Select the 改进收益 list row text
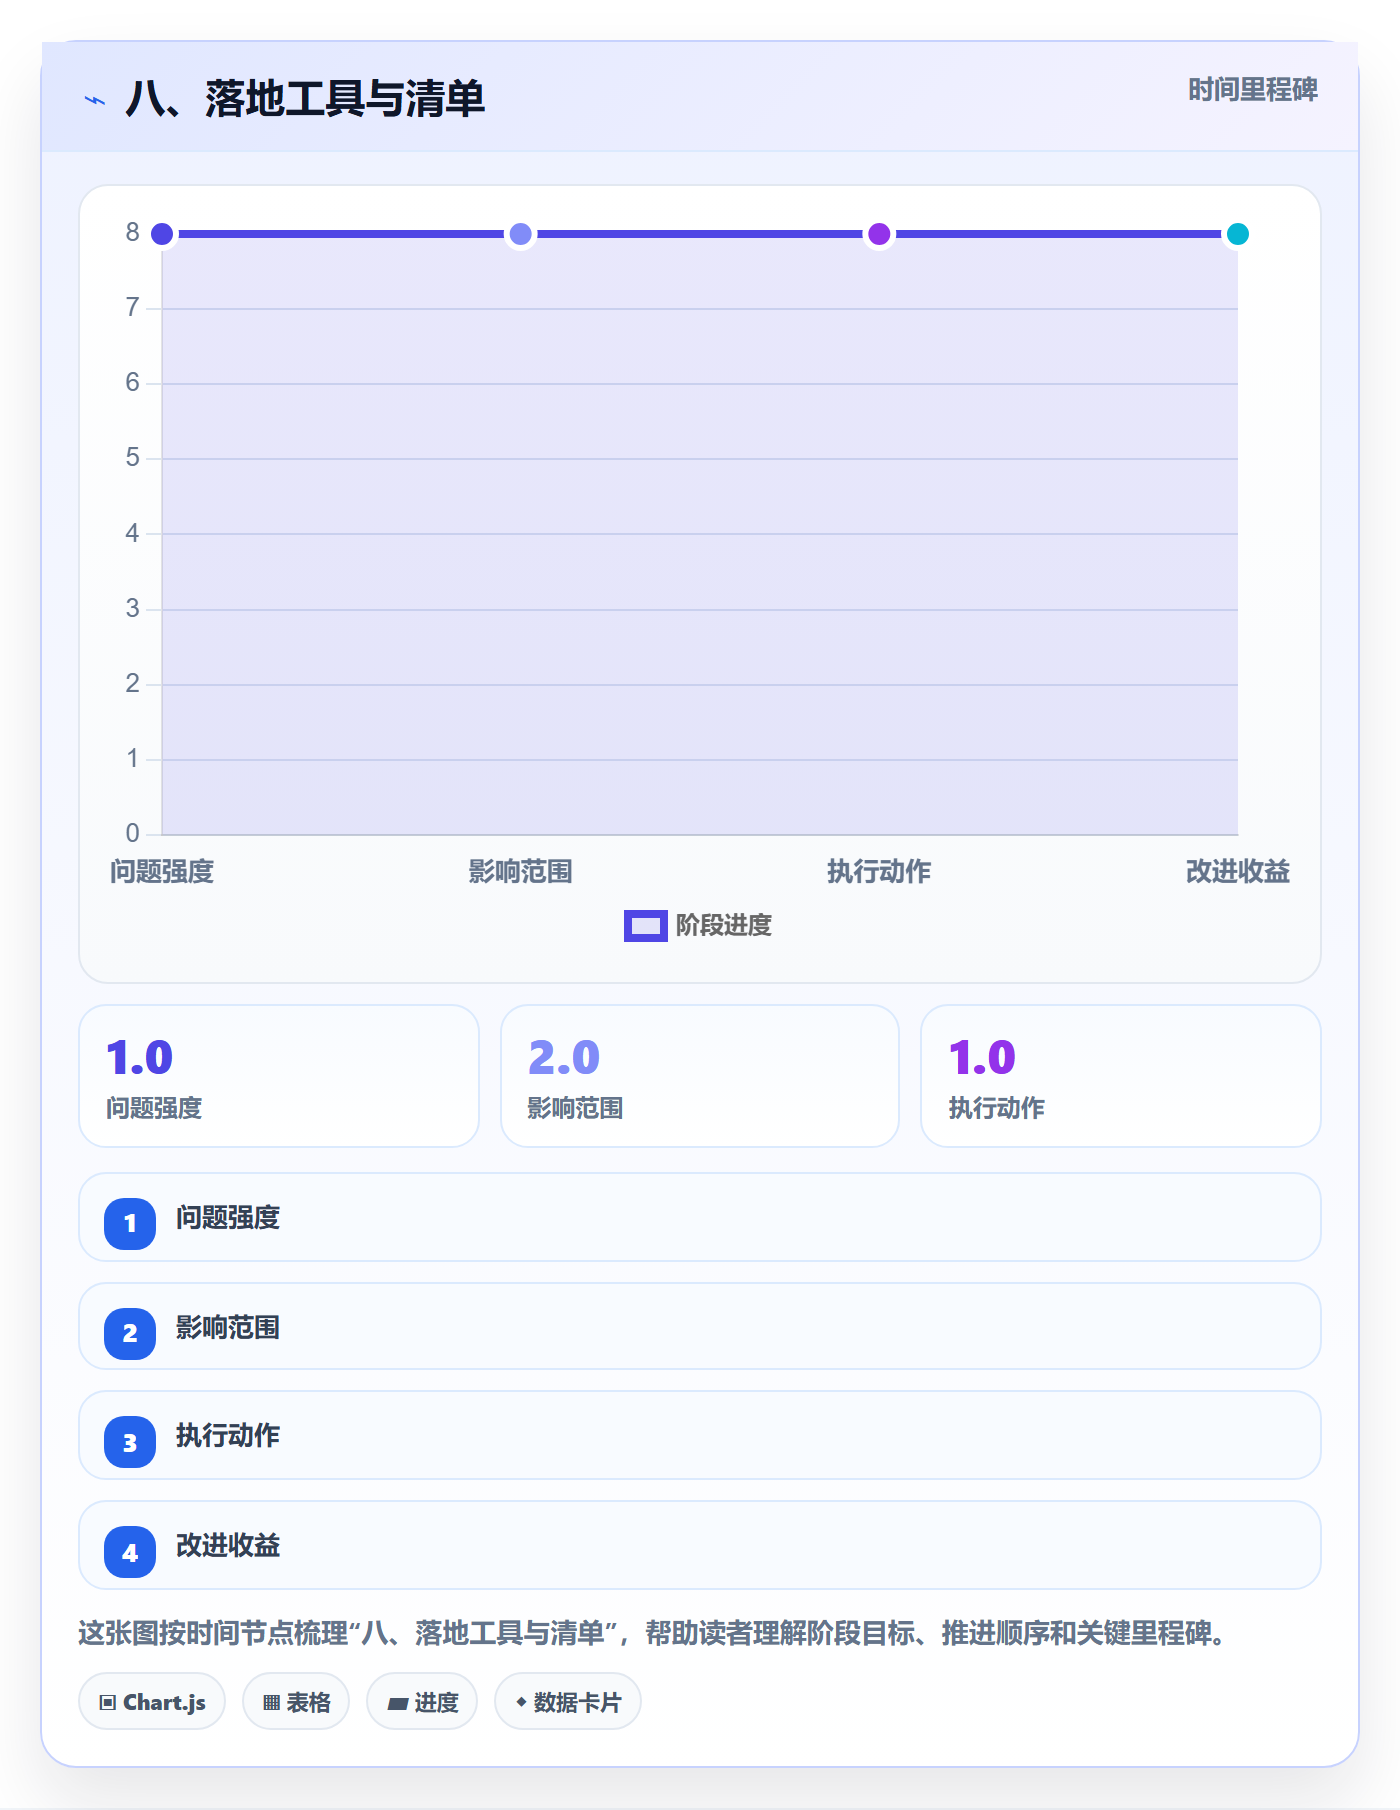This screenshot has height=1810, width=1400. coord(228,1546)
